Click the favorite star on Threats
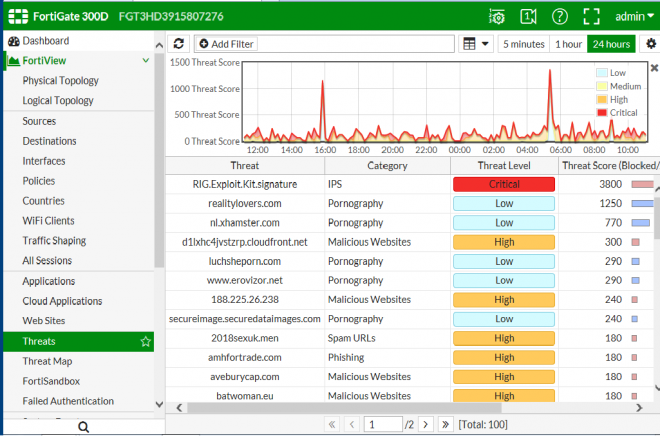Image resolution: width=660 pixels, height=436 pixels. point(146,341)
